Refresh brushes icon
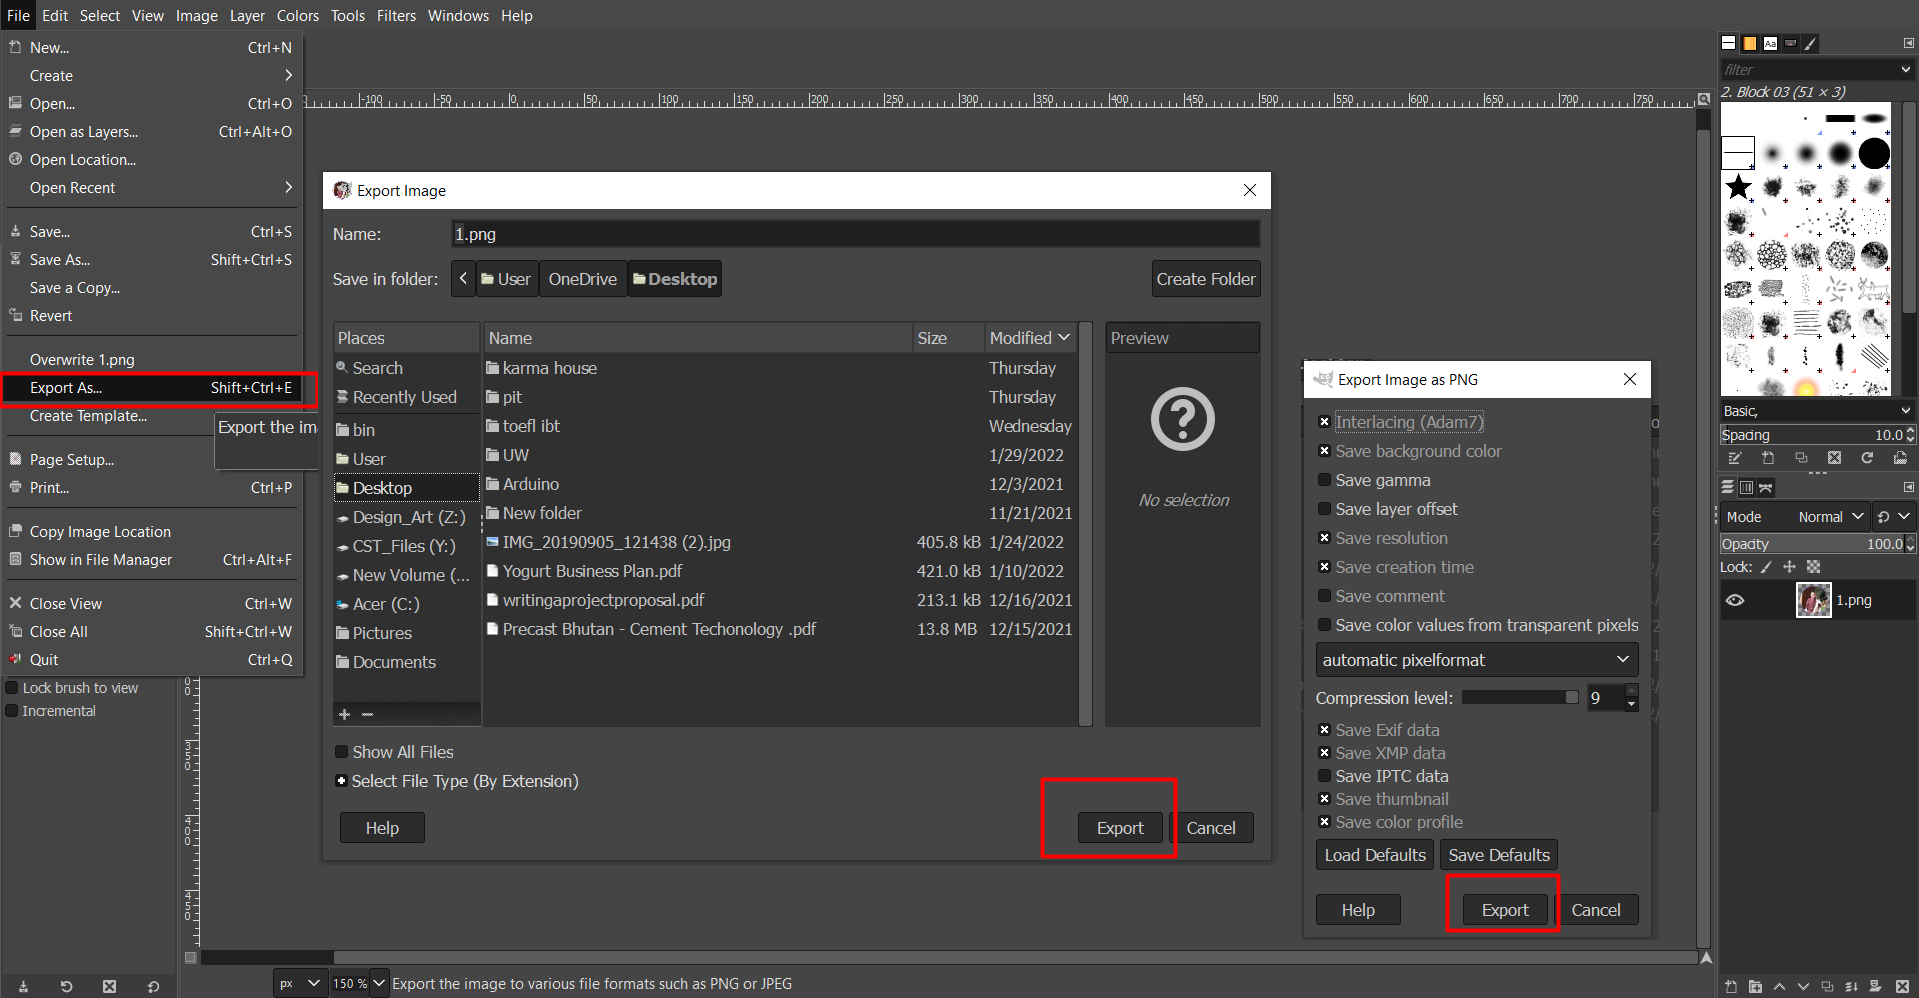 pos(1867,458)
